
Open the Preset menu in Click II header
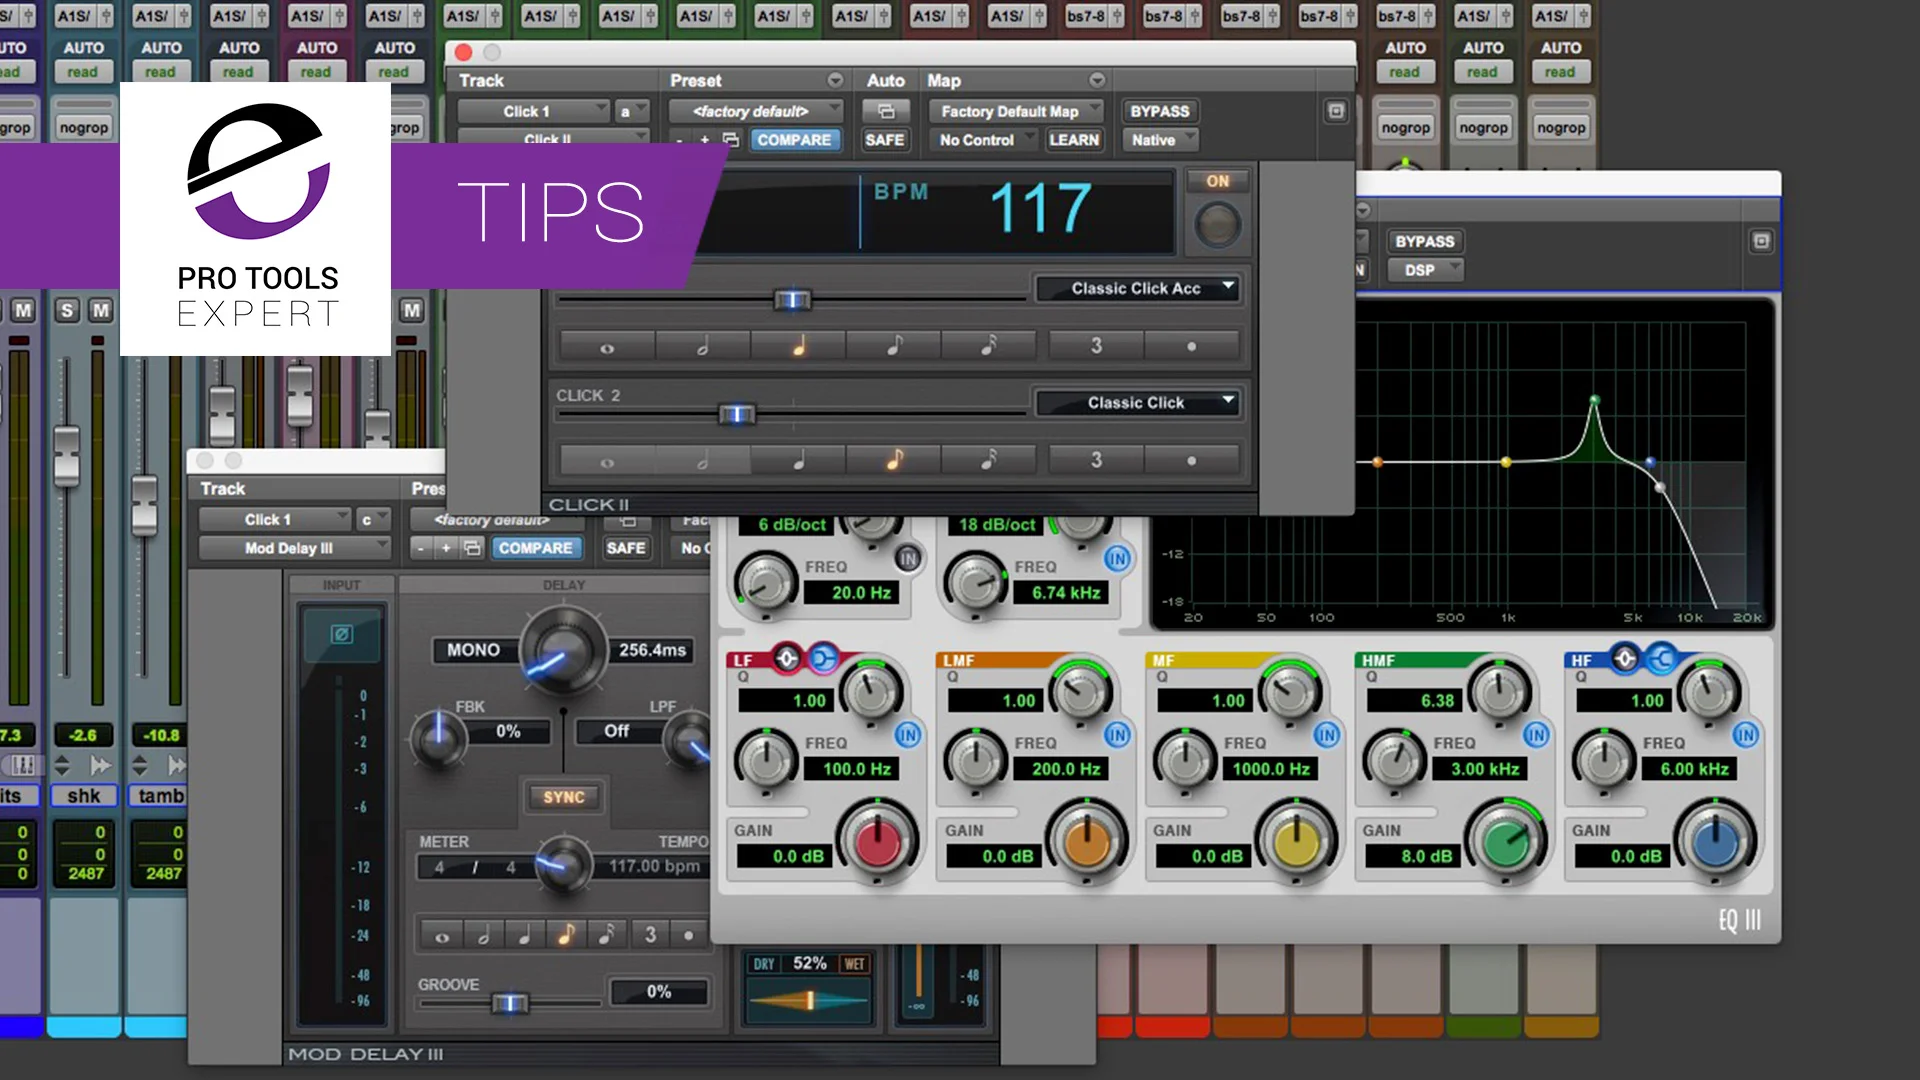tap(835, 80)
